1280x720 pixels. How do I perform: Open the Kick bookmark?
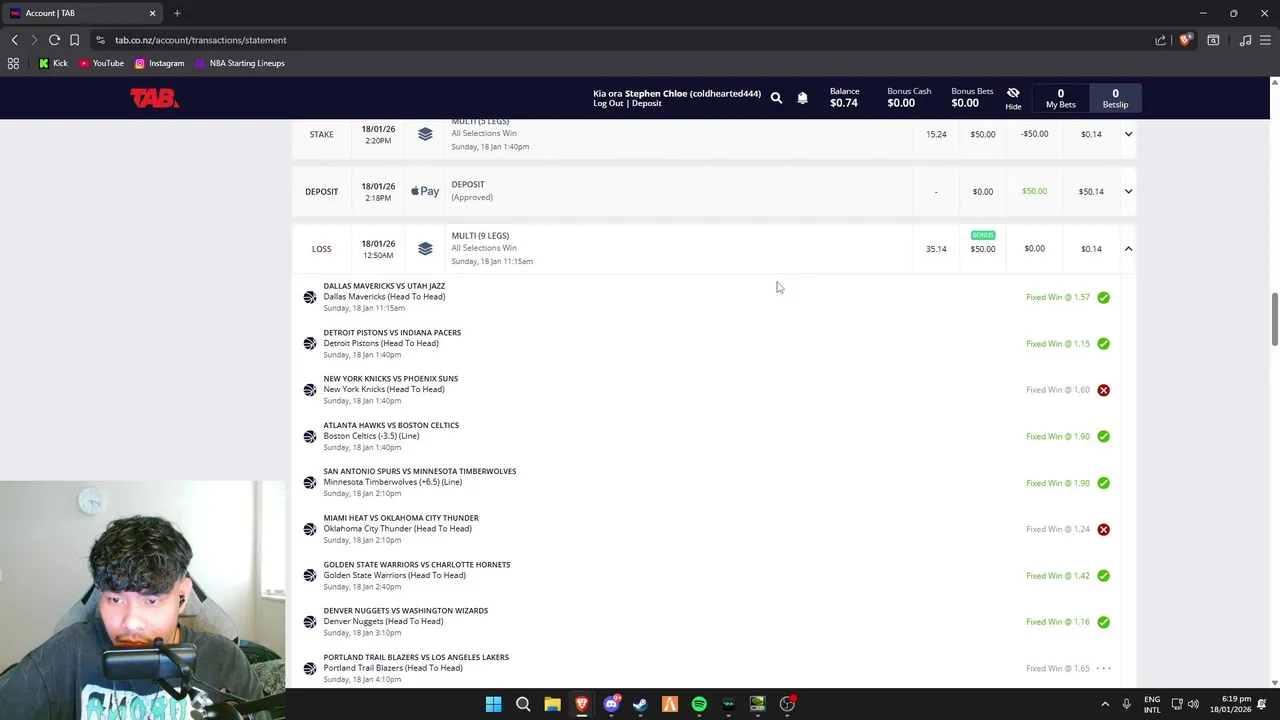click(53, 63)
